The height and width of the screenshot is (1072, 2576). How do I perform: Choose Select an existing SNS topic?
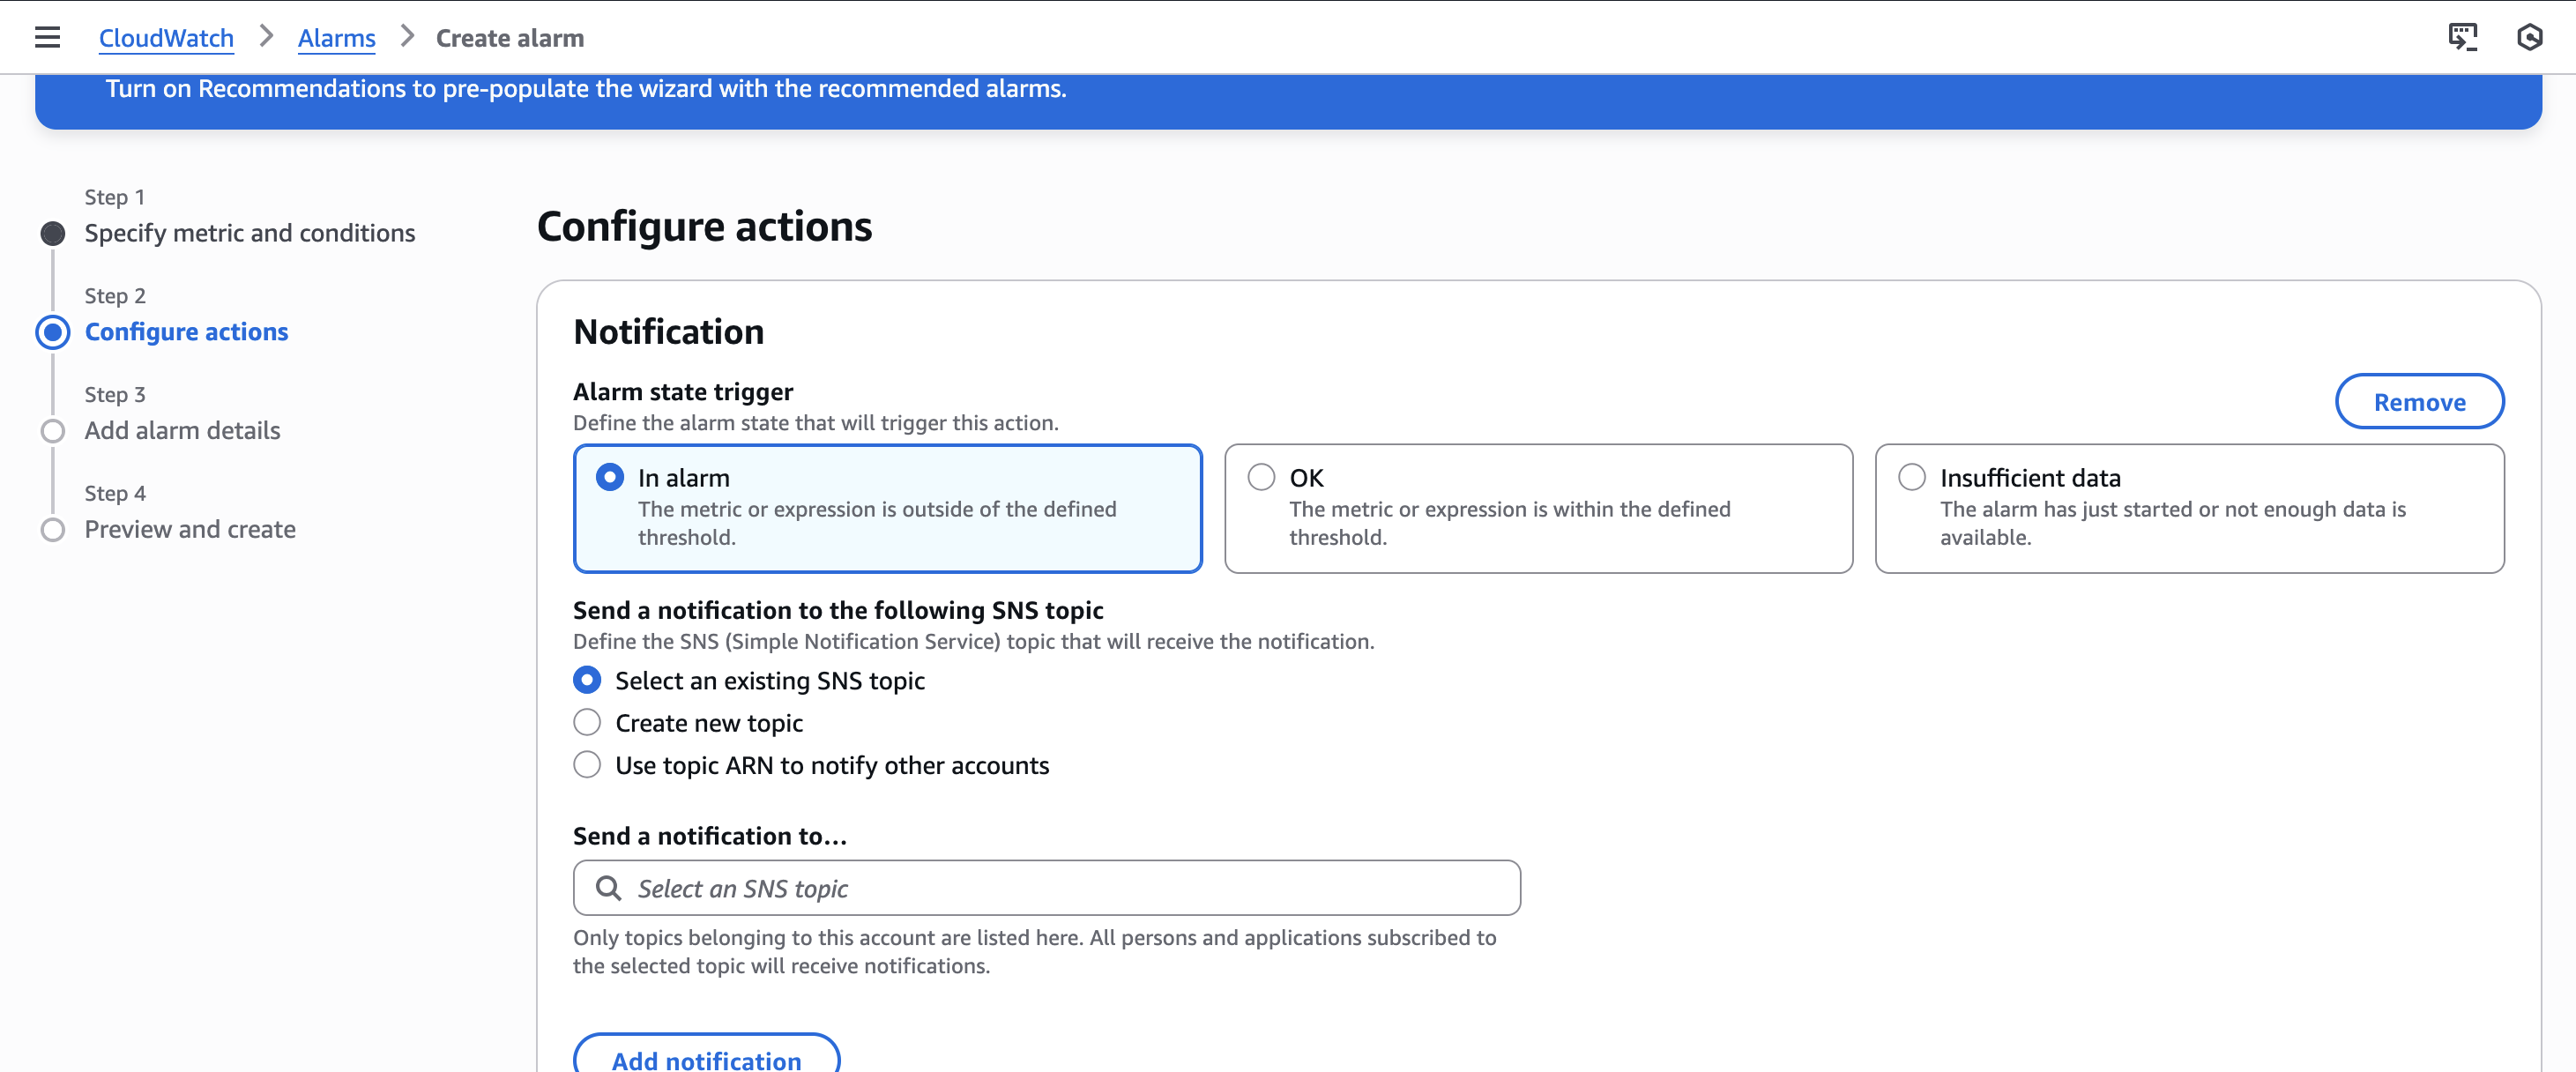coord(588,681)
